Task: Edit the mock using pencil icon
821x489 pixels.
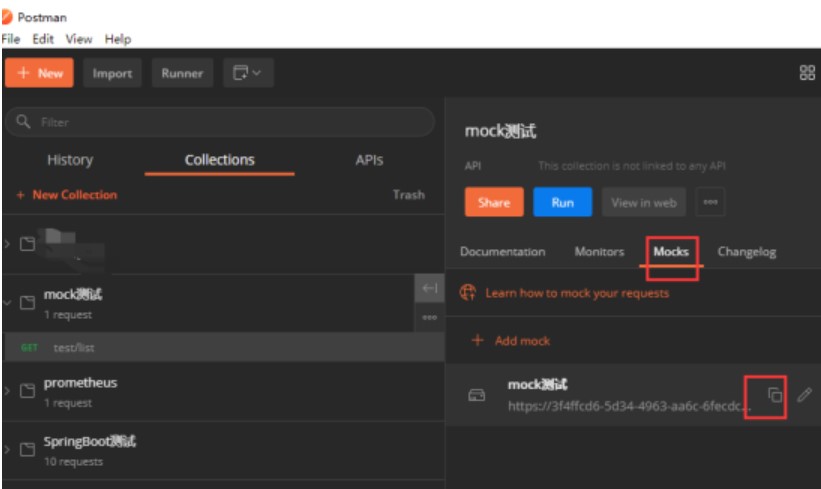Action: (804, 395)
